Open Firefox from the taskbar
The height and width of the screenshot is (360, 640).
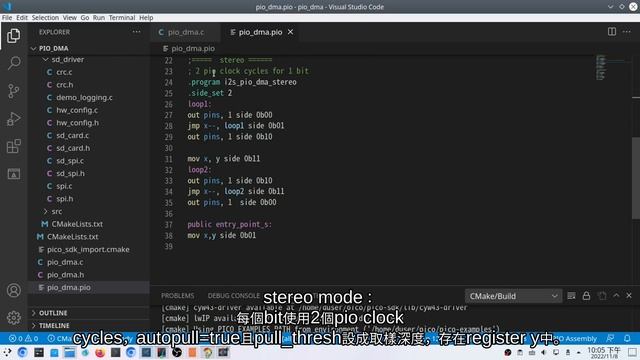coord(100,352)
